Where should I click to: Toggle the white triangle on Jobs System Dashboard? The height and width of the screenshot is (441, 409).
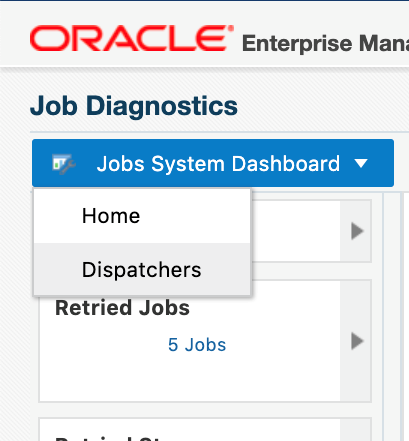361,163
